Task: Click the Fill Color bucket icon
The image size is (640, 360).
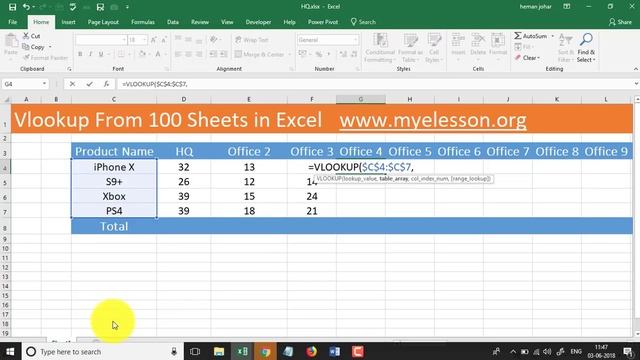Action: coord(142,54)
